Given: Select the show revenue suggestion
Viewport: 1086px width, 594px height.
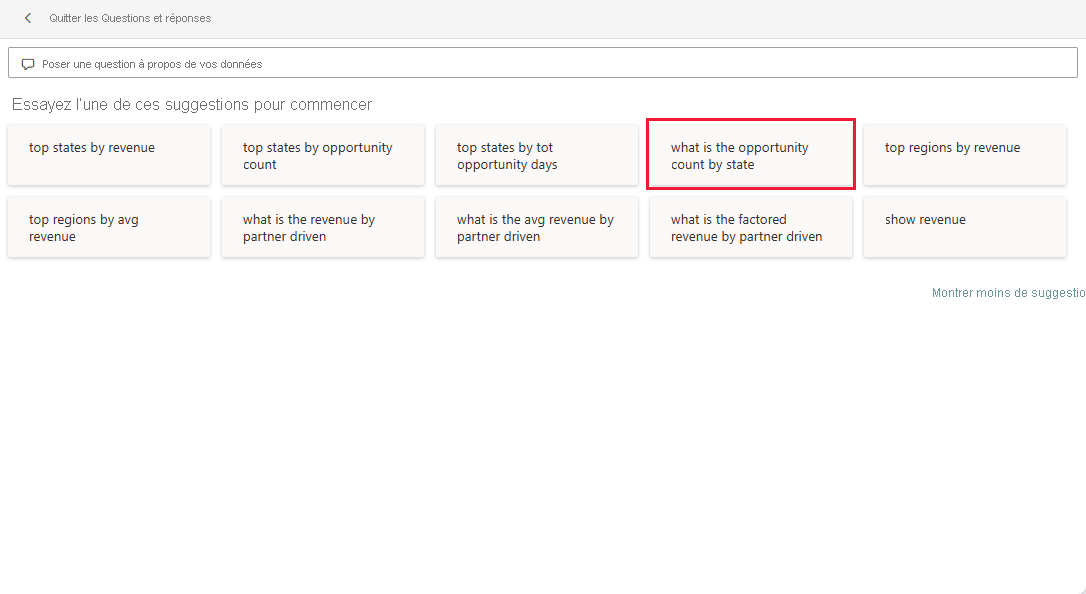Looking at the screenshot, I should 965,227.
